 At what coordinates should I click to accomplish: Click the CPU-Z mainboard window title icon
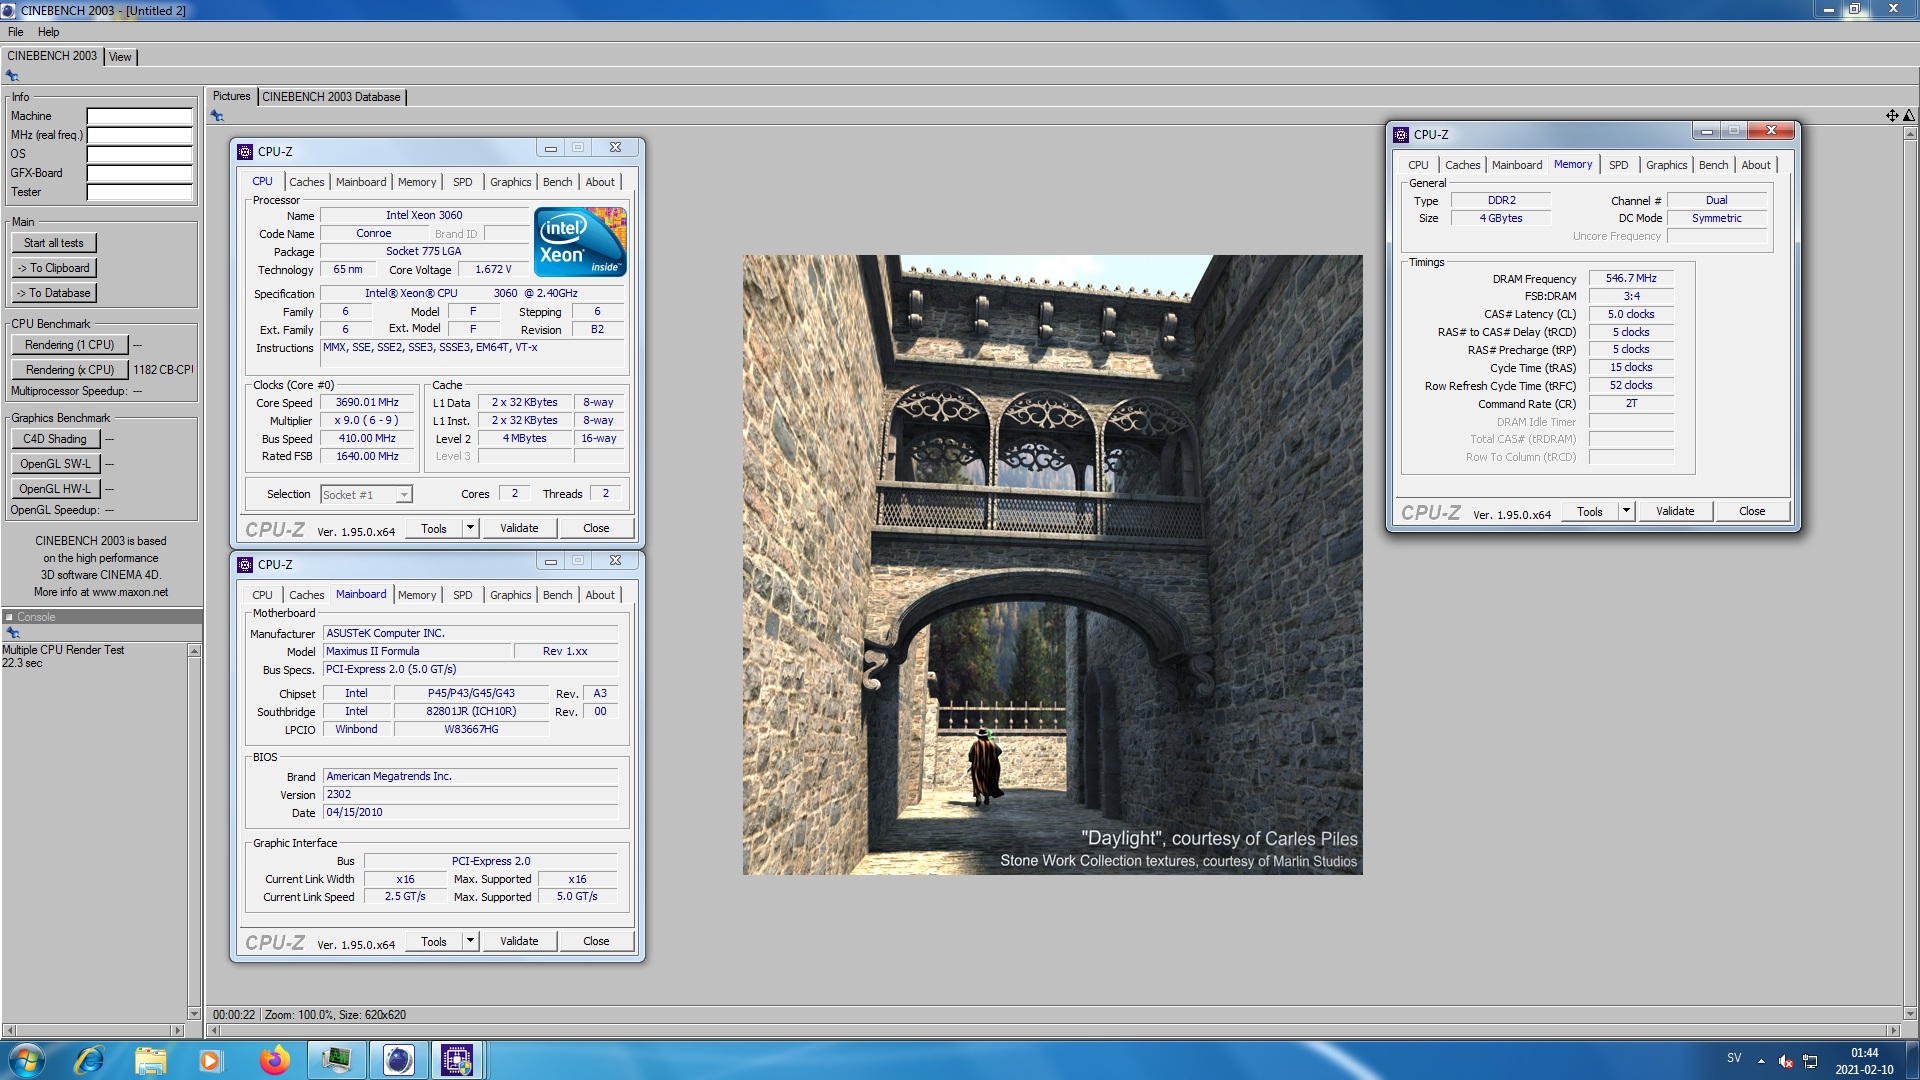pos(245,564)
